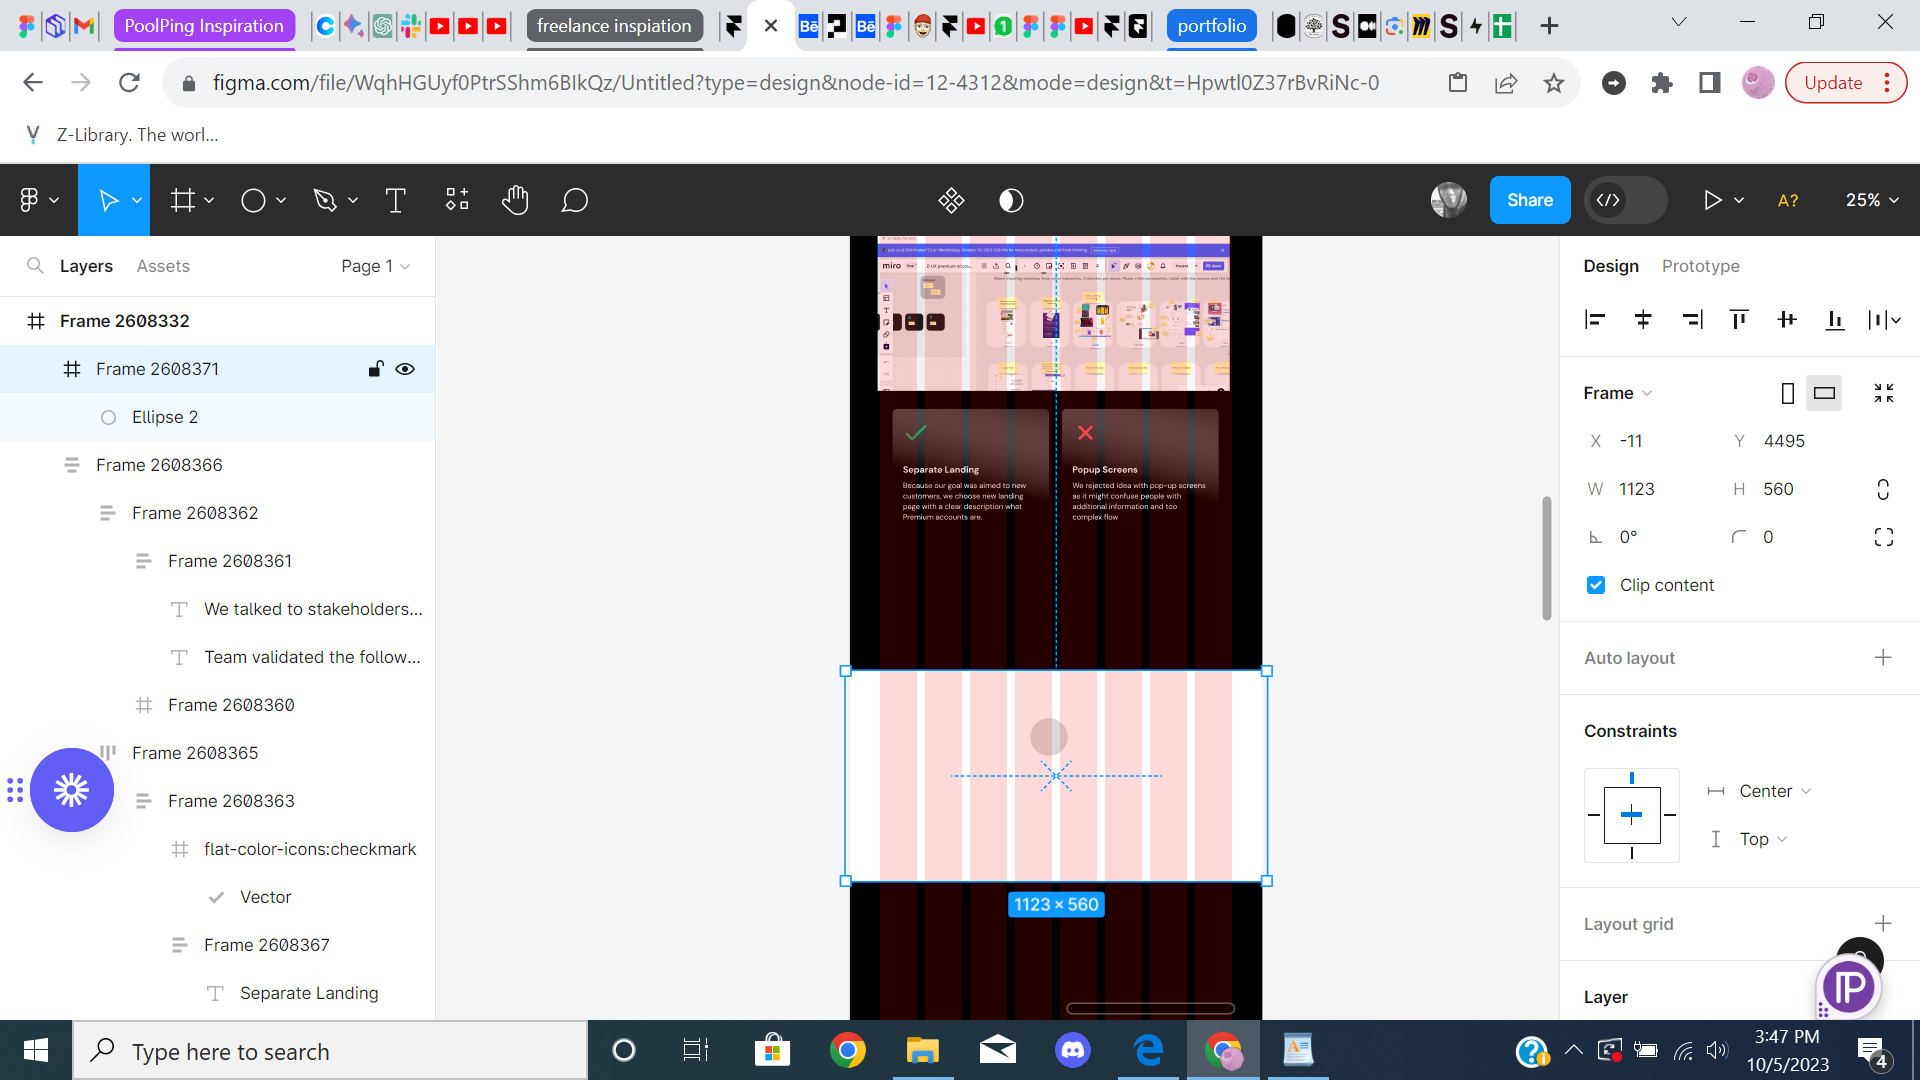Search layers with magnifier icon
This screenshot has height=1080, width=1920.
[x=35, y=266]
